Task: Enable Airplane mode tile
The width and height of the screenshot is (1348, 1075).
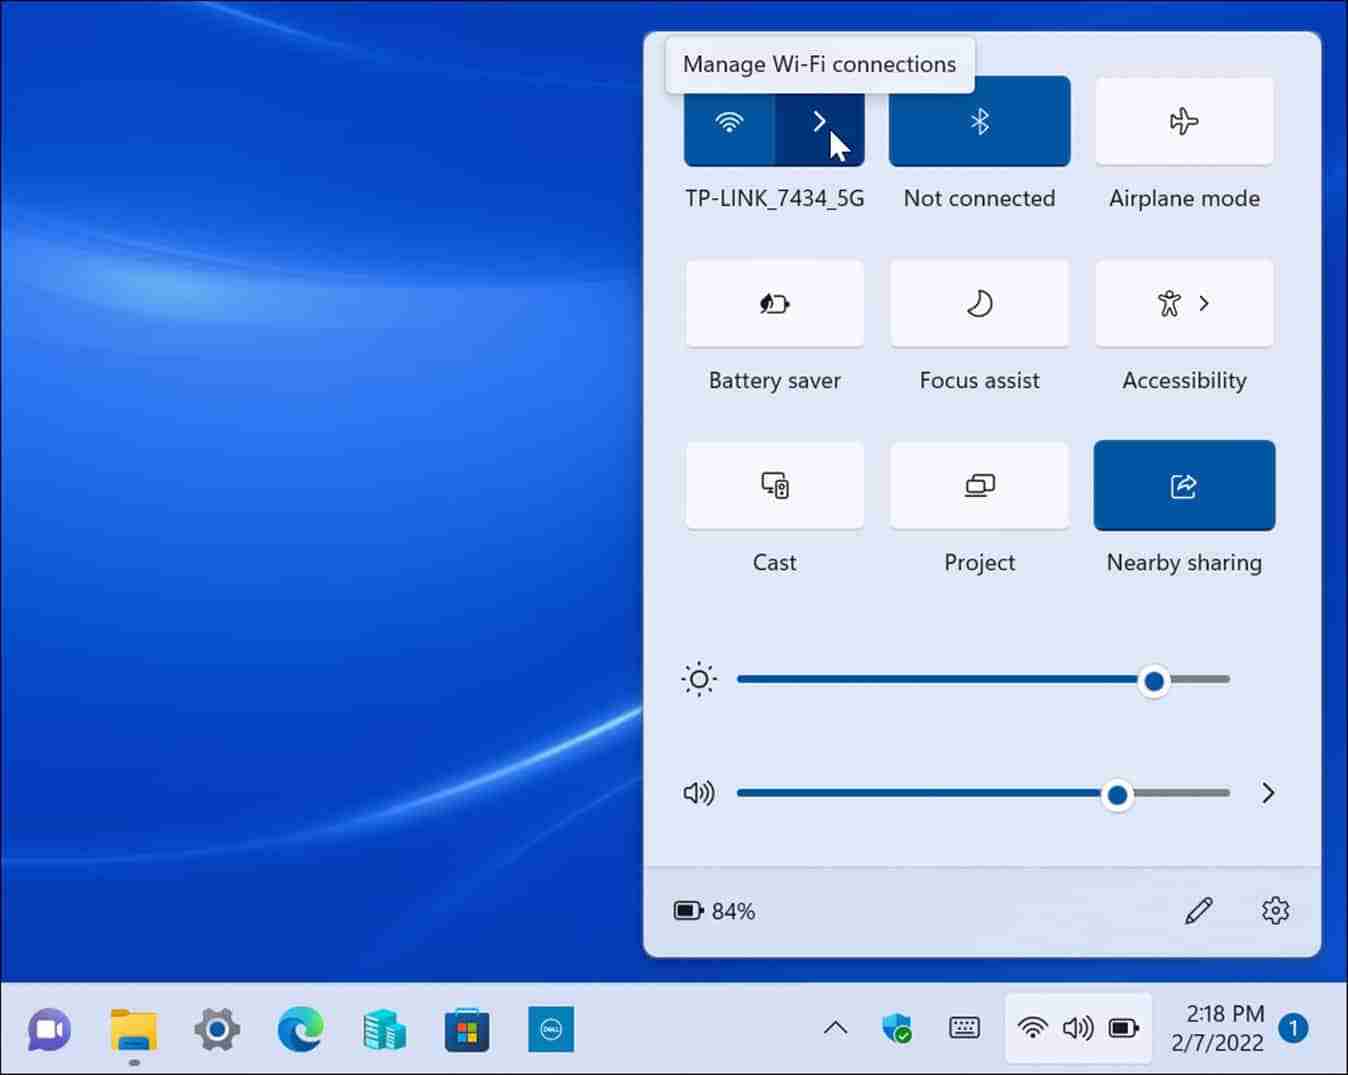Action: click(1184, 122)
